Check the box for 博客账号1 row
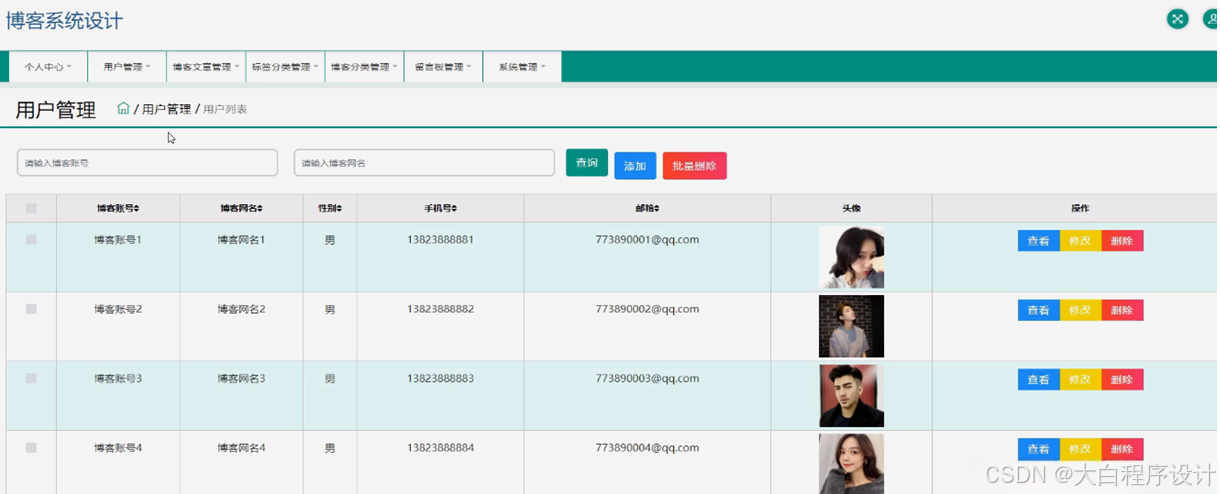This screenshot has width=1220, height=494. (31, 239)
